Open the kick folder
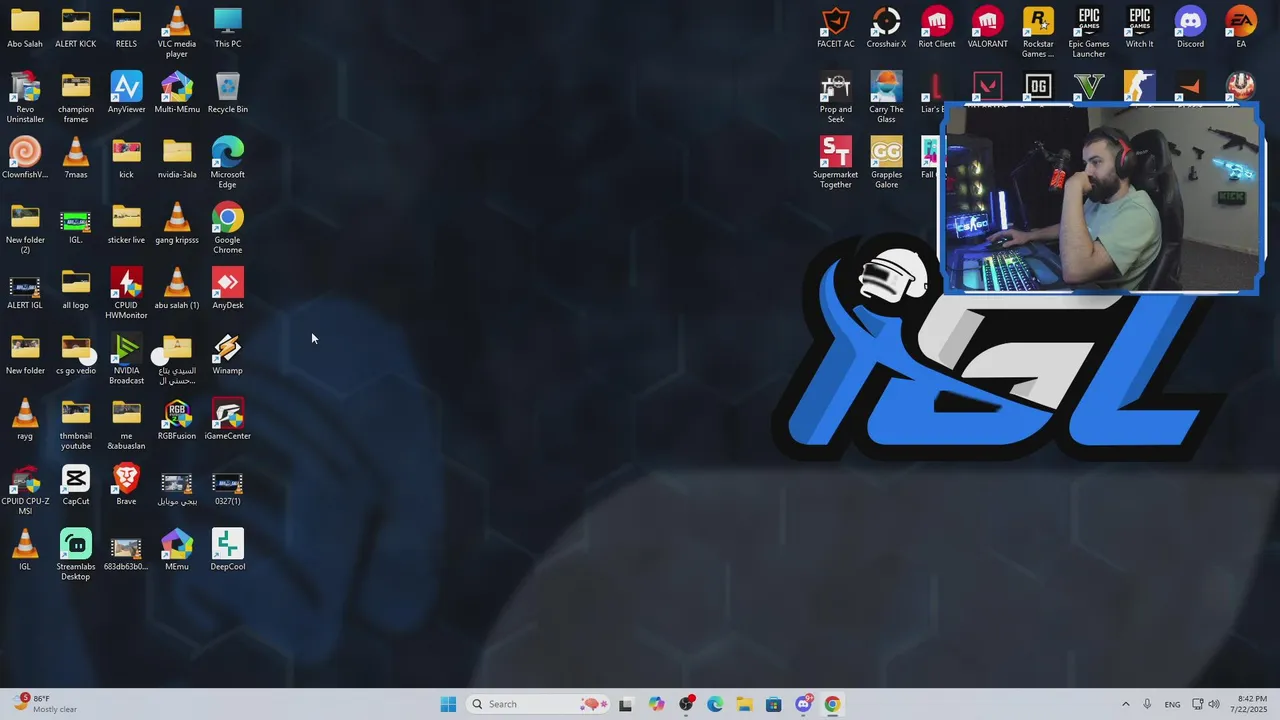Screen dimensions: 1280x720 pos(126,158)
